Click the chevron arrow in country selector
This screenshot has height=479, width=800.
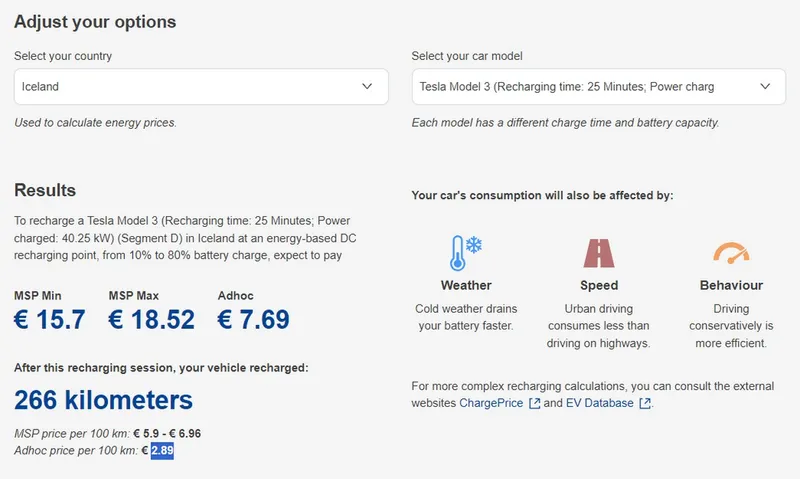coord(367,87)
